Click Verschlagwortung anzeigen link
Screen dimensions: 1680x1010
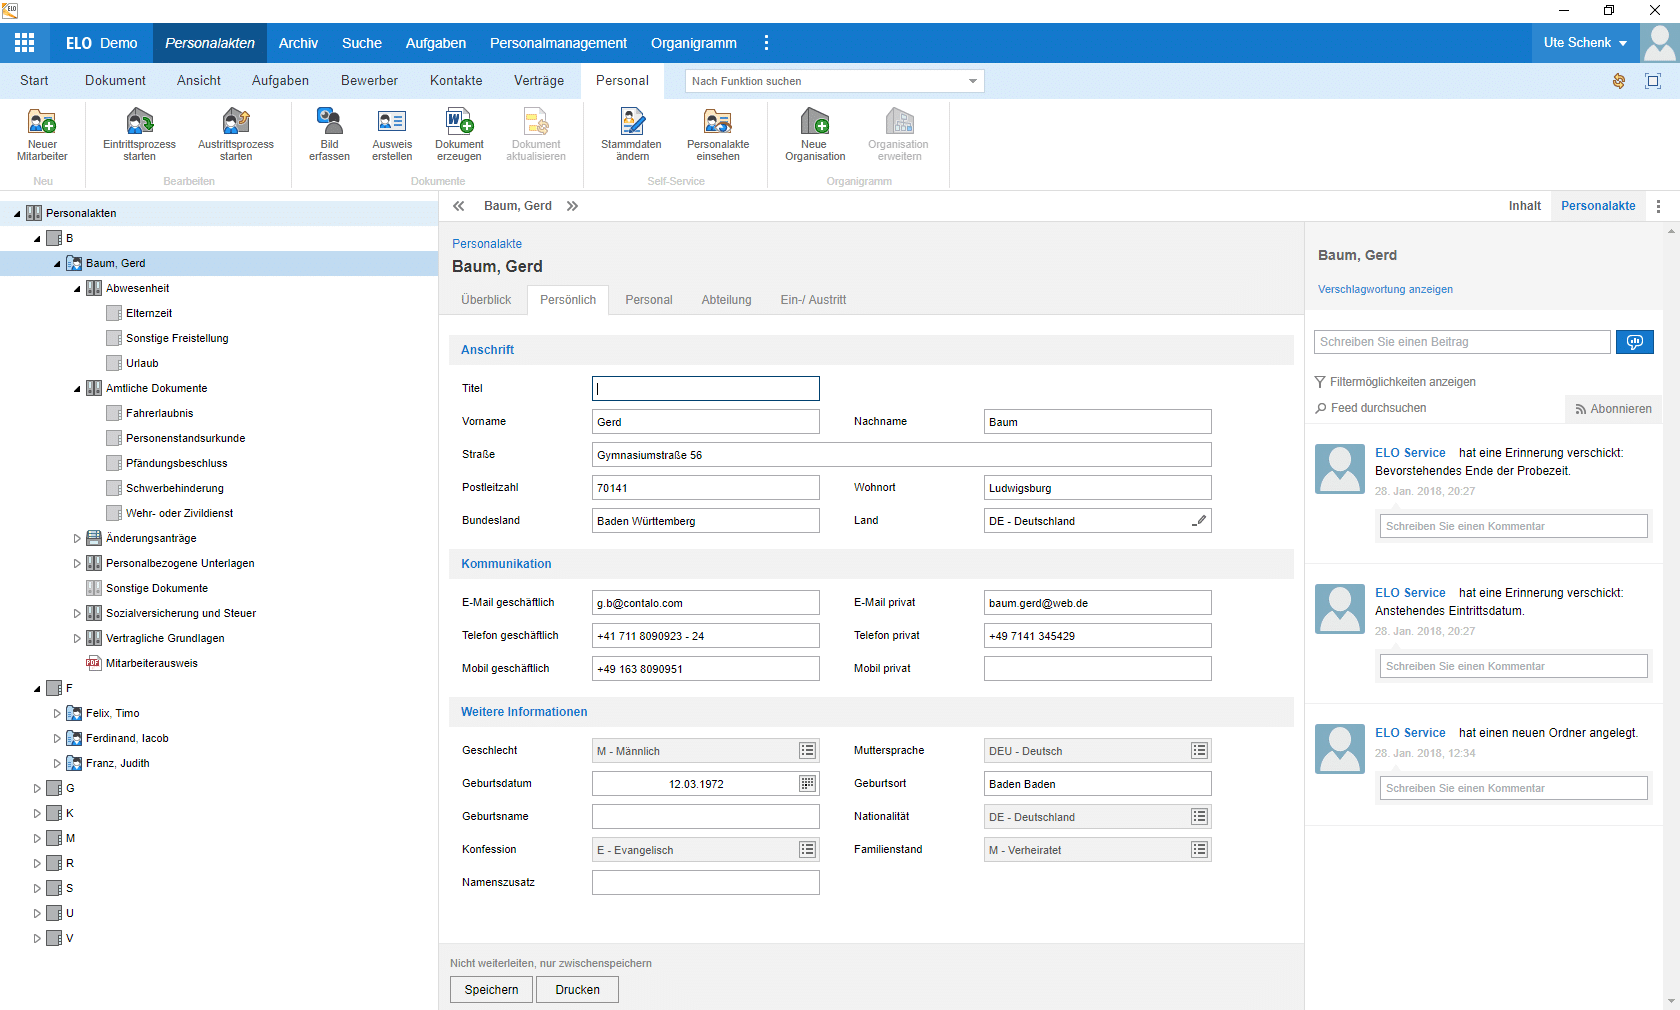click(x=1385, y=290)
